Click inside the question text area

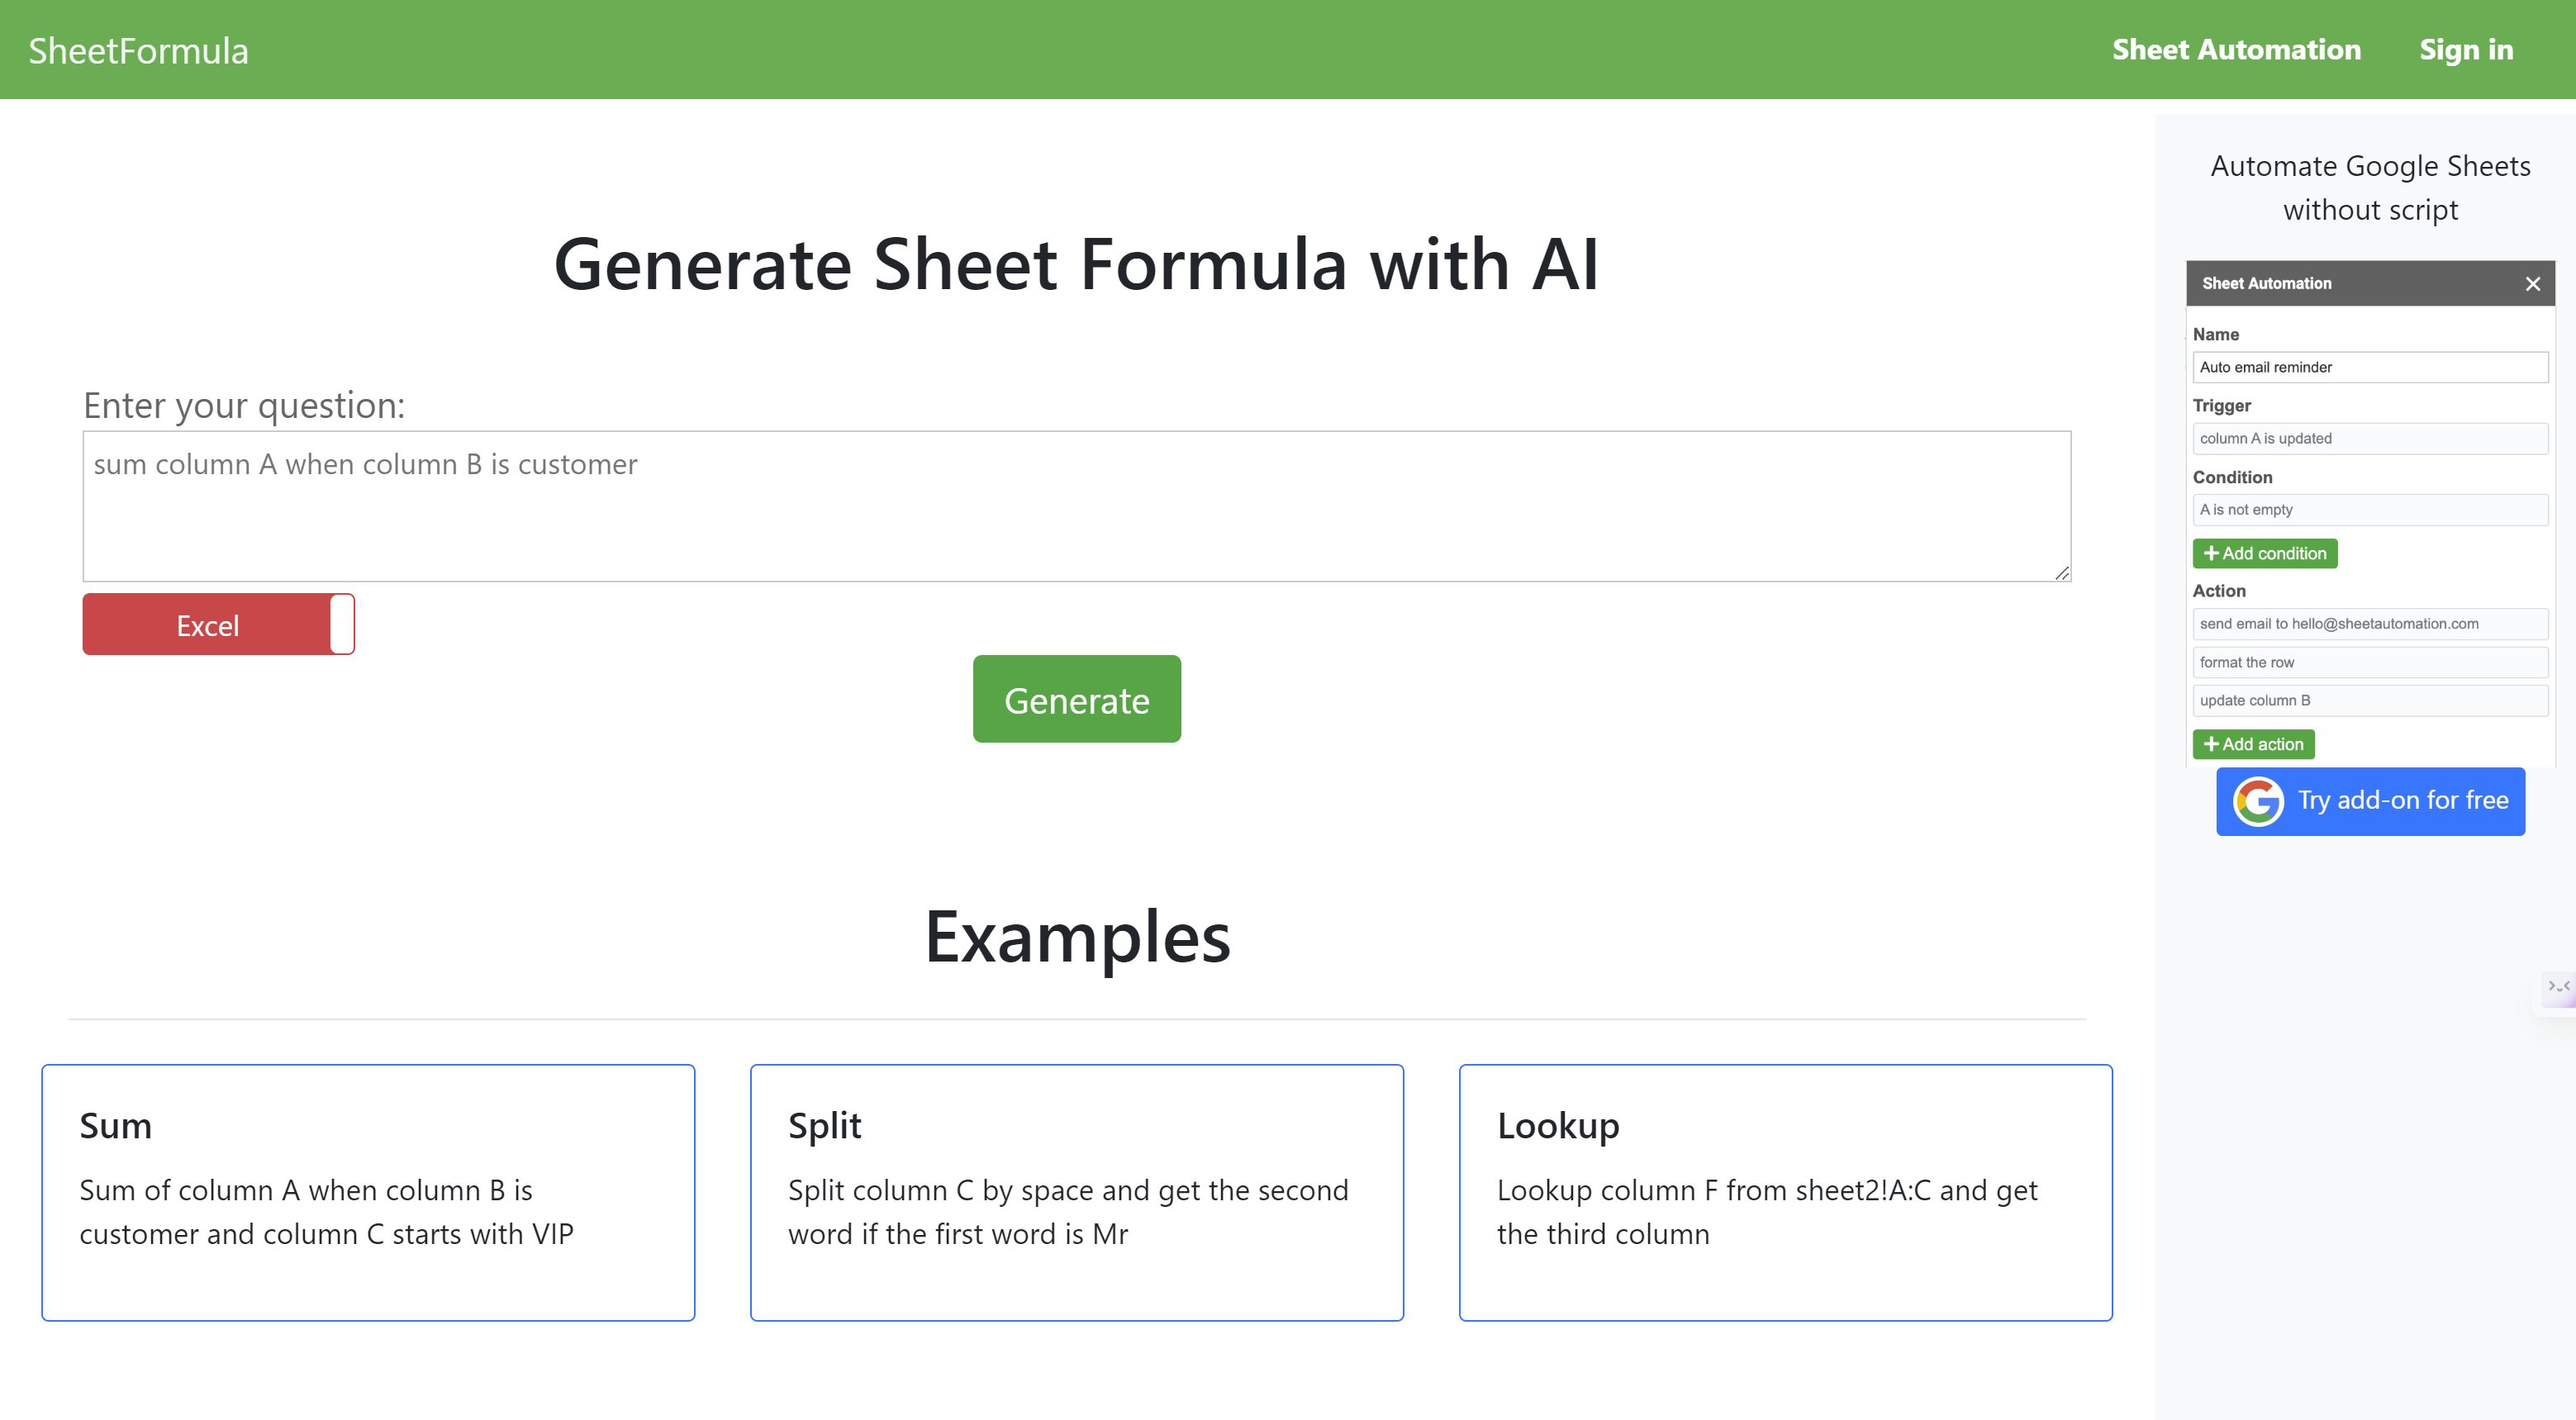(1076, 505)
